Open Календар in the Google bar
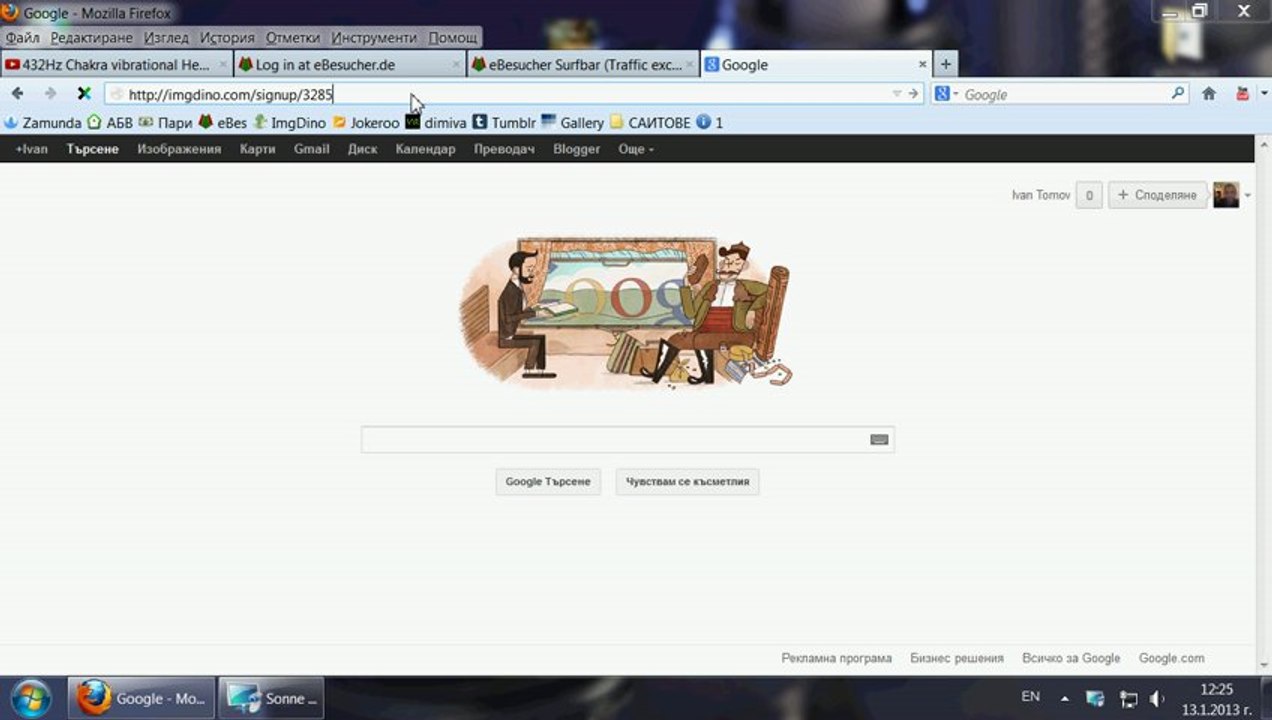Image resolution: width=1272 pixels, height=720 pixels. pyautogui.click(x=425, y=149)
